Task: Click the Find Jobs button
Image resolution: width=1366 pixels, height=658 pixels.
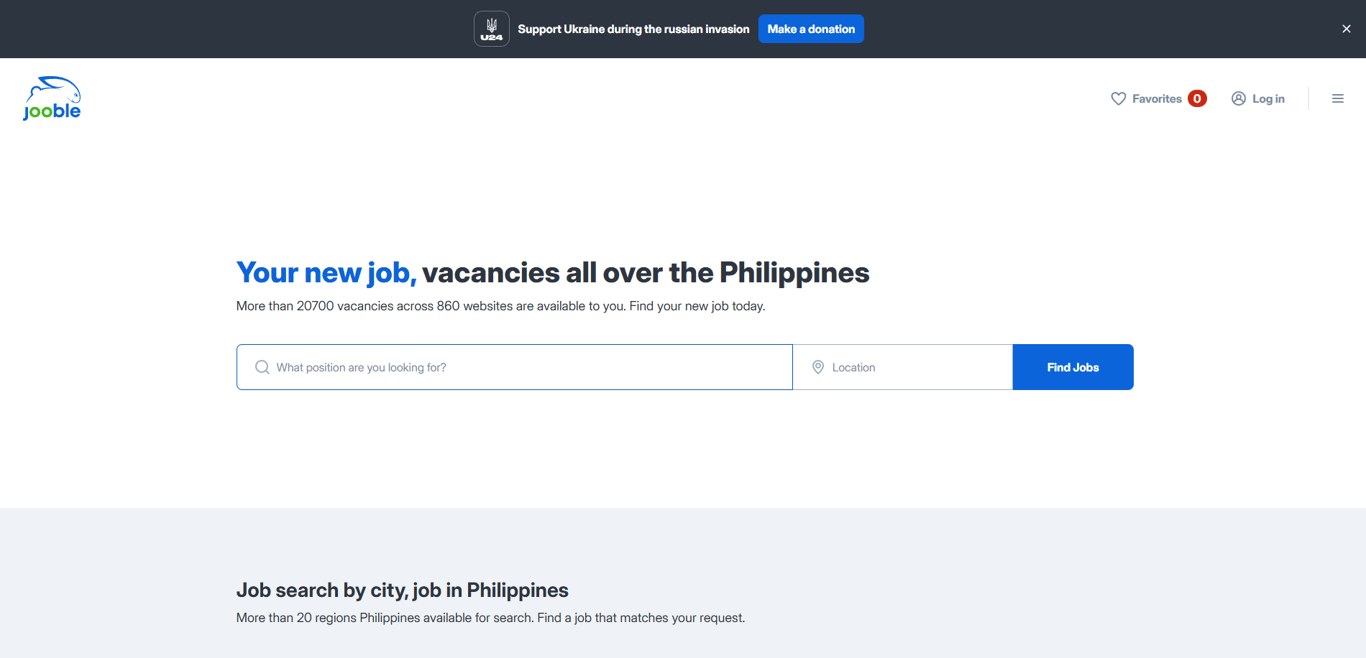Action: point(1073,367)
